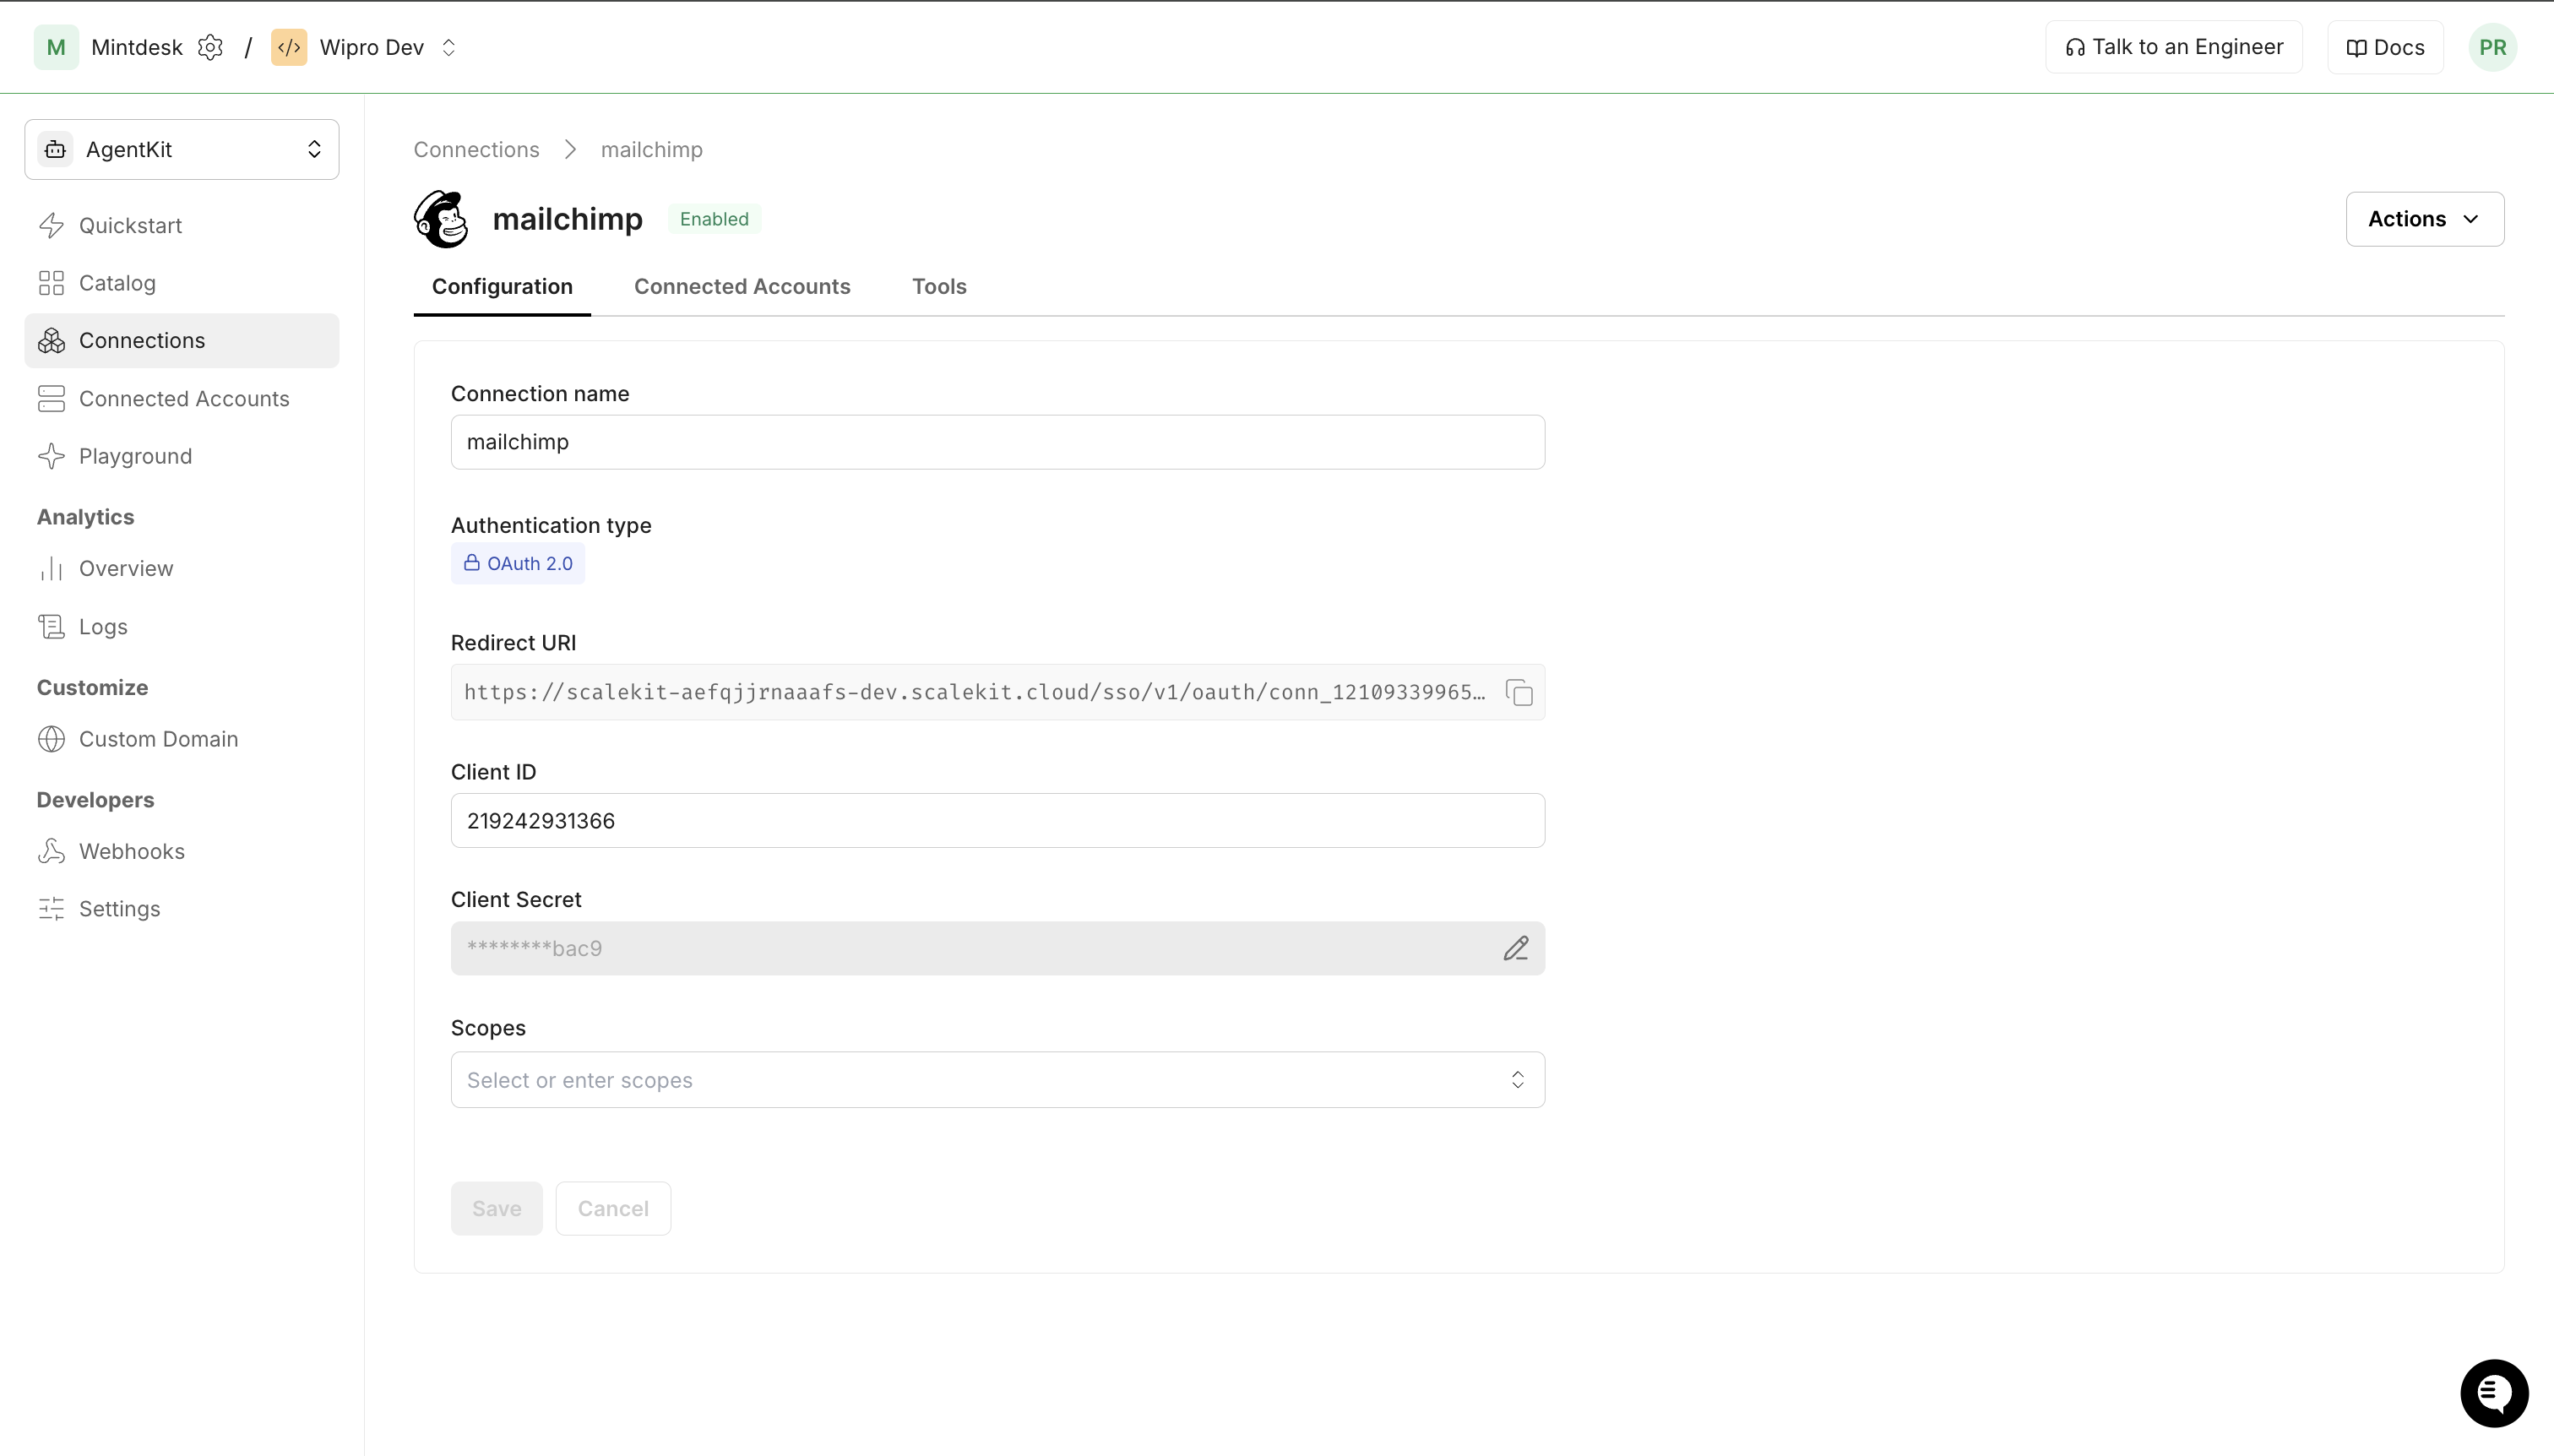Copy the Redirect URI
The image size is (2554, 1456).
[1519, 692]
